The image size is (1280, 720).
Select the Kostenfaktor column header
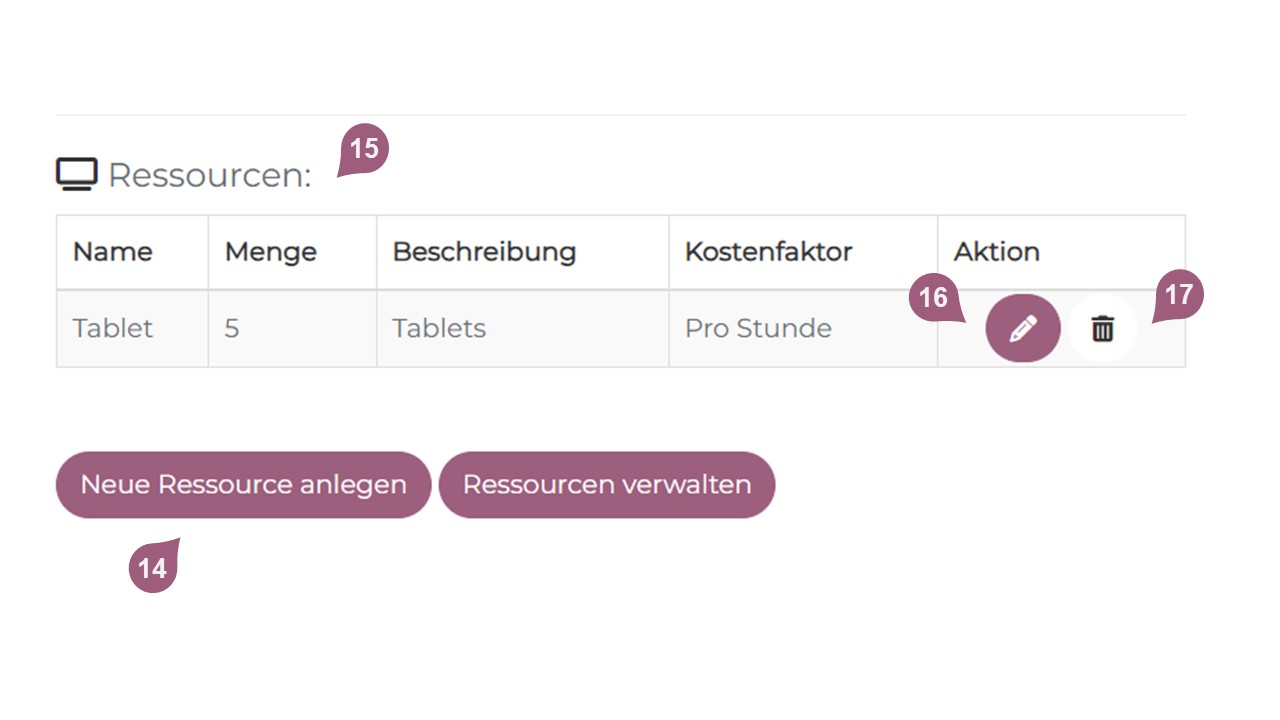point(768,252)
